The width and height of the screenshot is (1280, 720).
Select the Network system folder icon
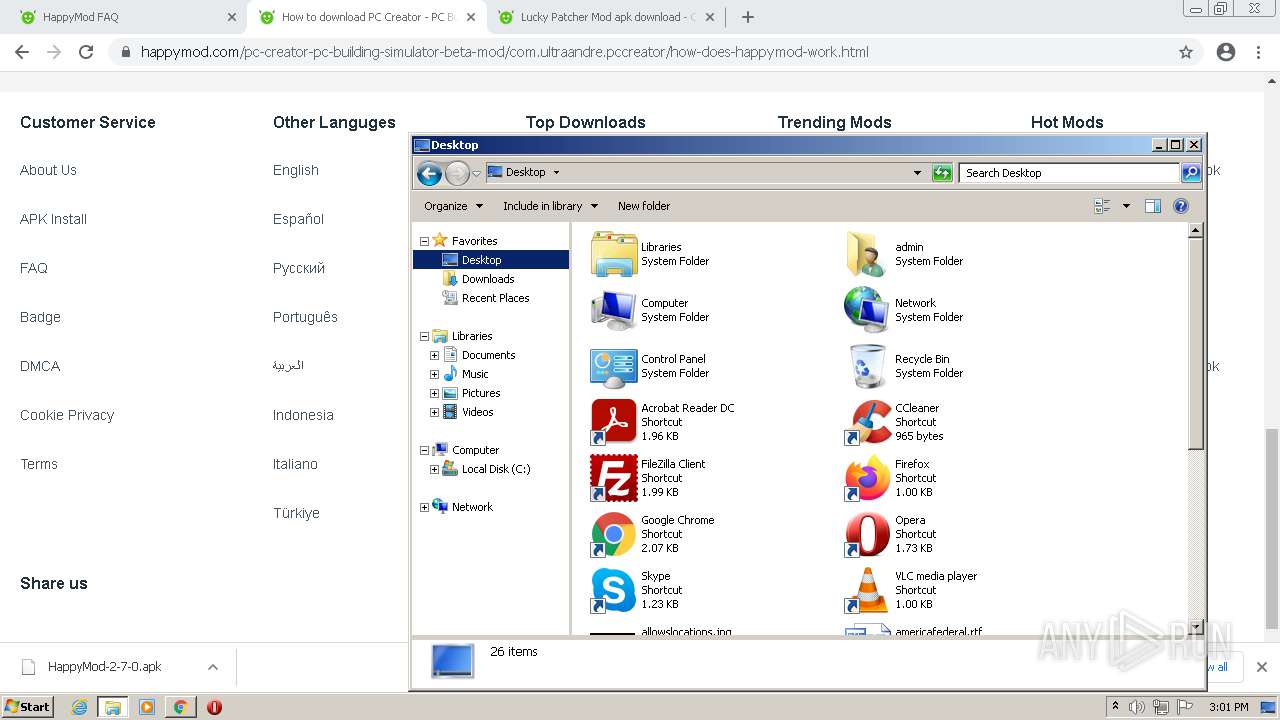click(x=867, y=310)
